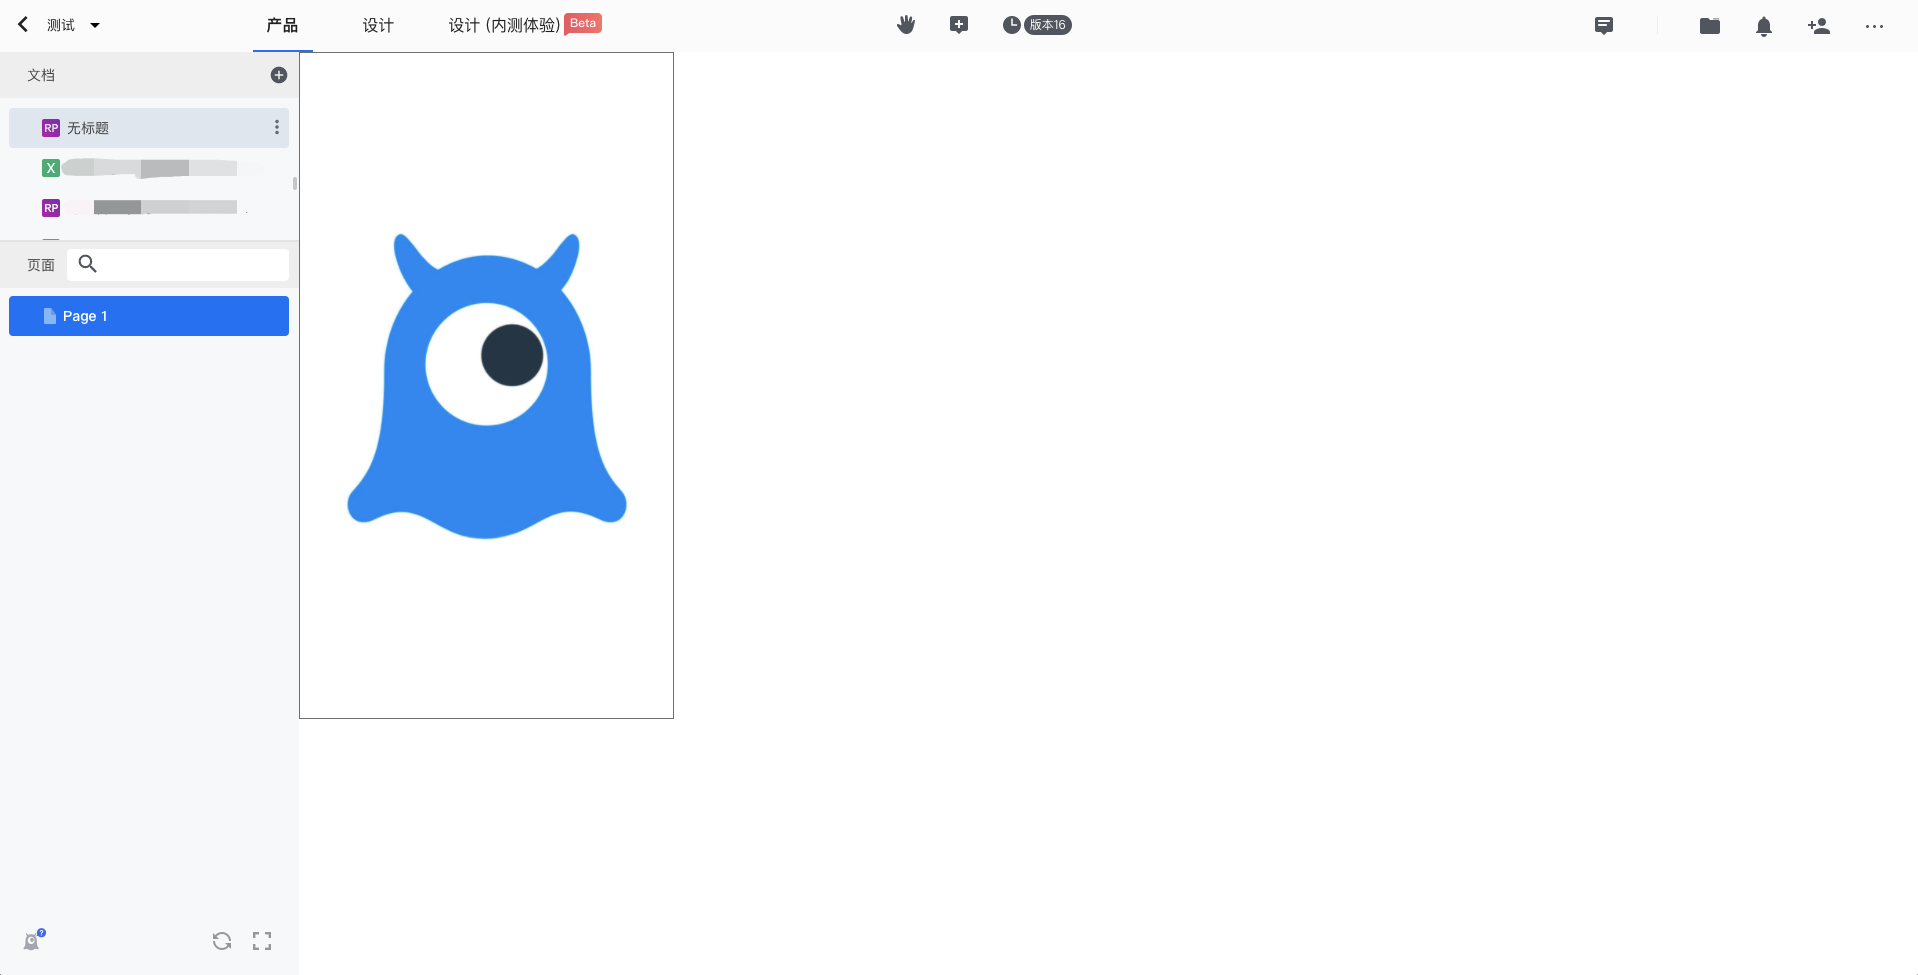Select the hand pan tool
Screen dimensions: 1918x975
906,25
